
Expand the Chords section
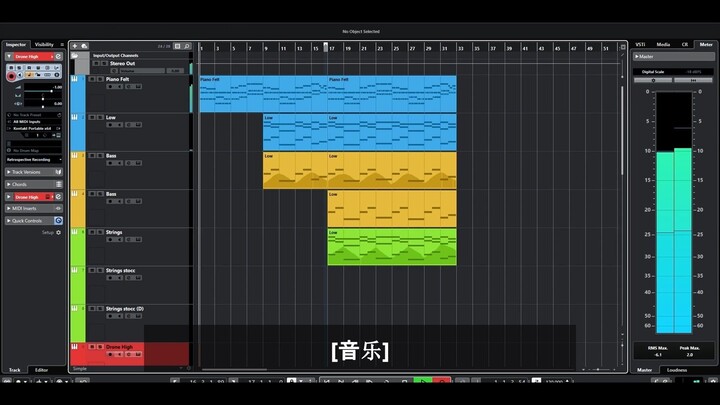9,185
